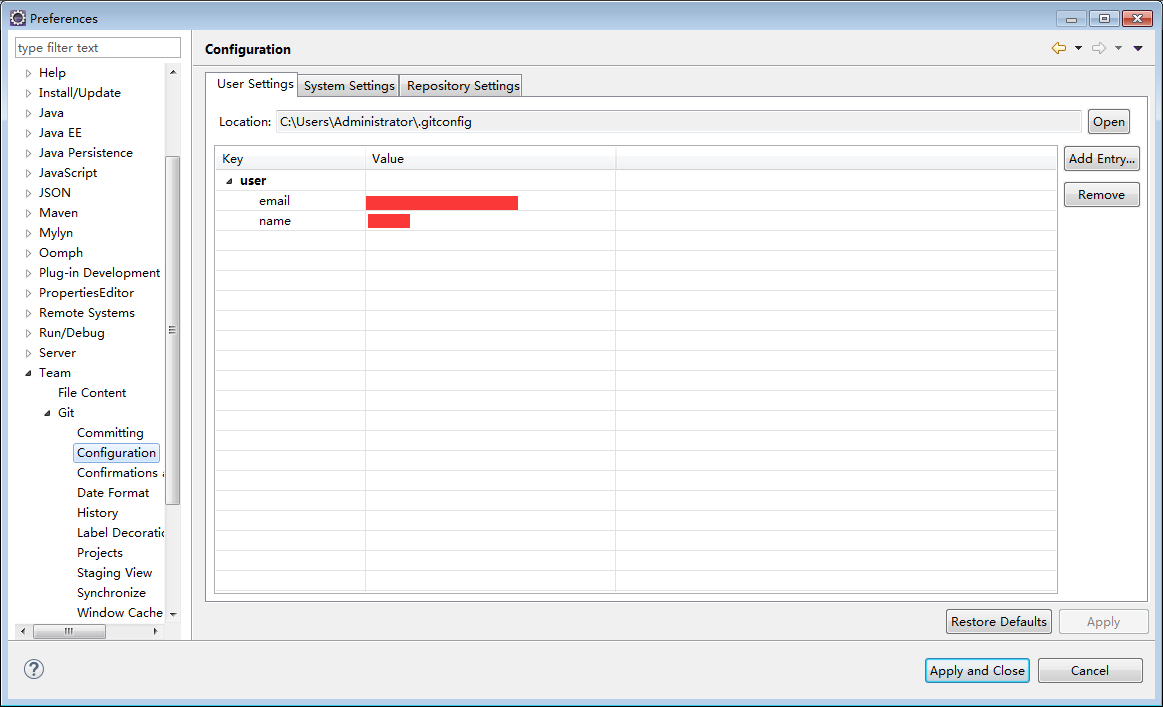Select JSON in the tree

pos(55,193)
